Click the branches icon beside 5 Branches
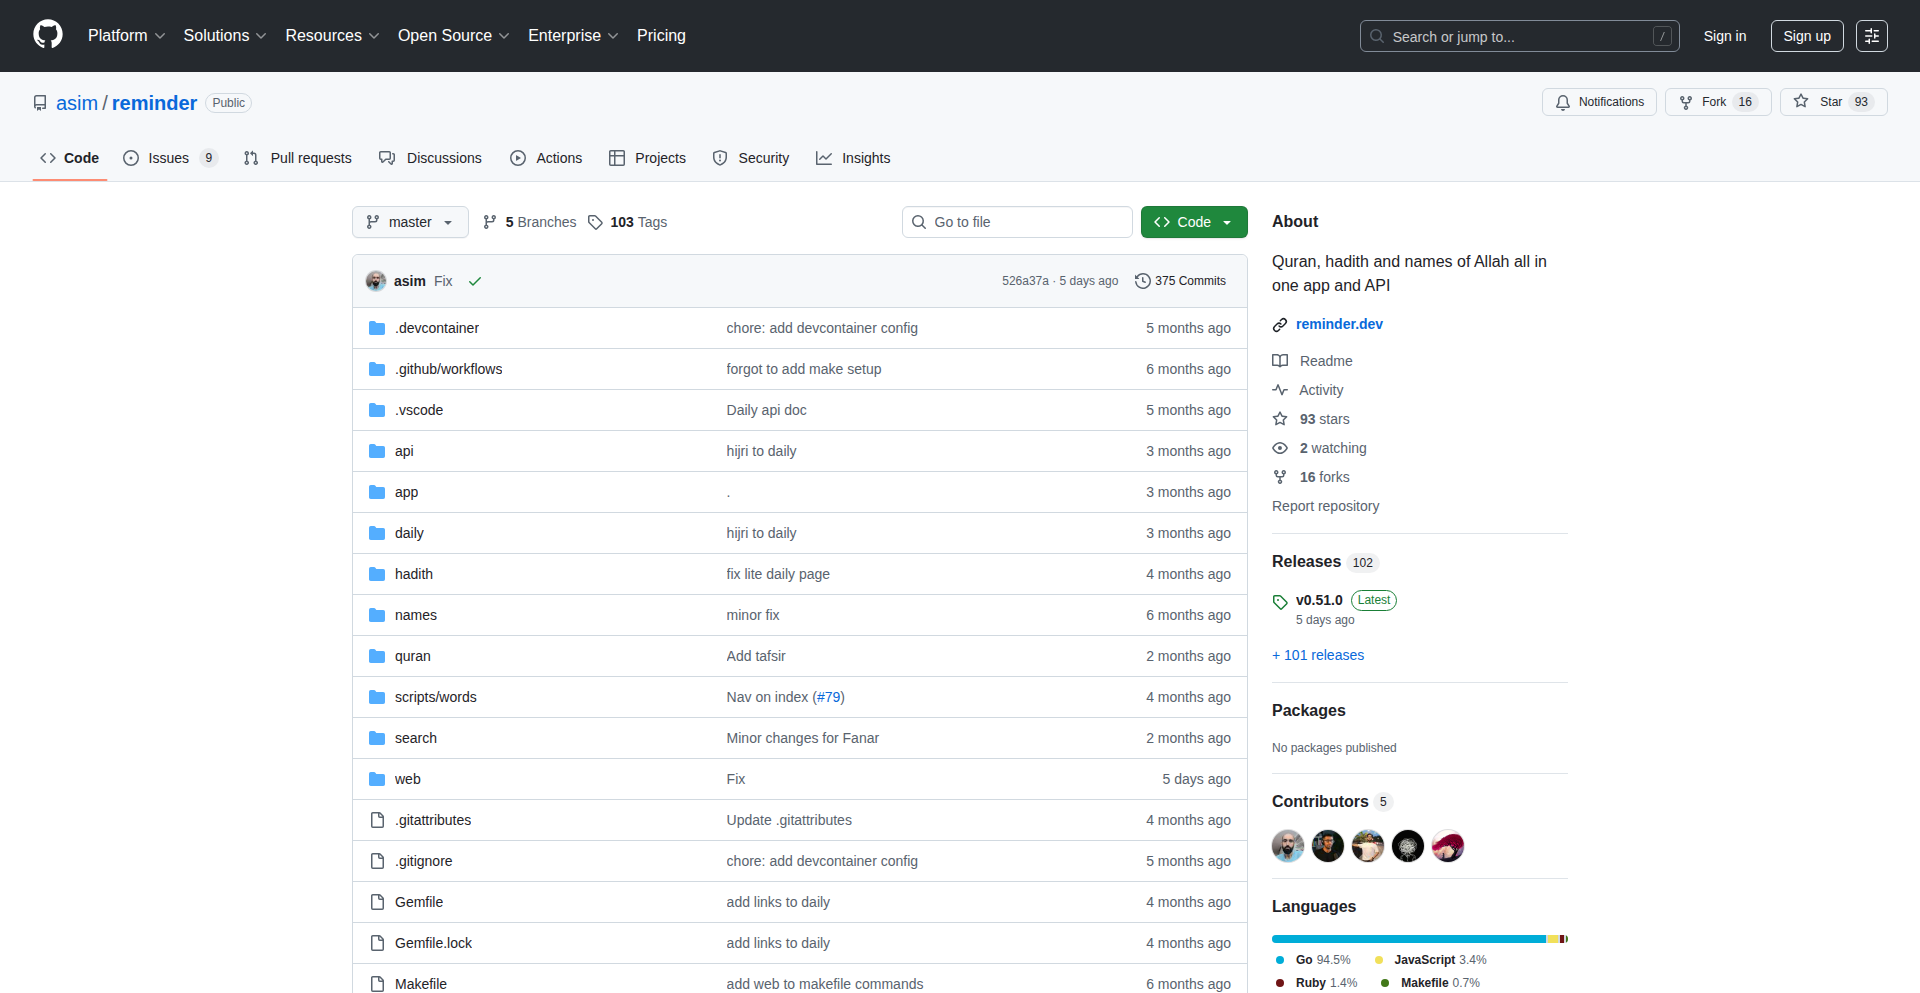 click(490, 222)
